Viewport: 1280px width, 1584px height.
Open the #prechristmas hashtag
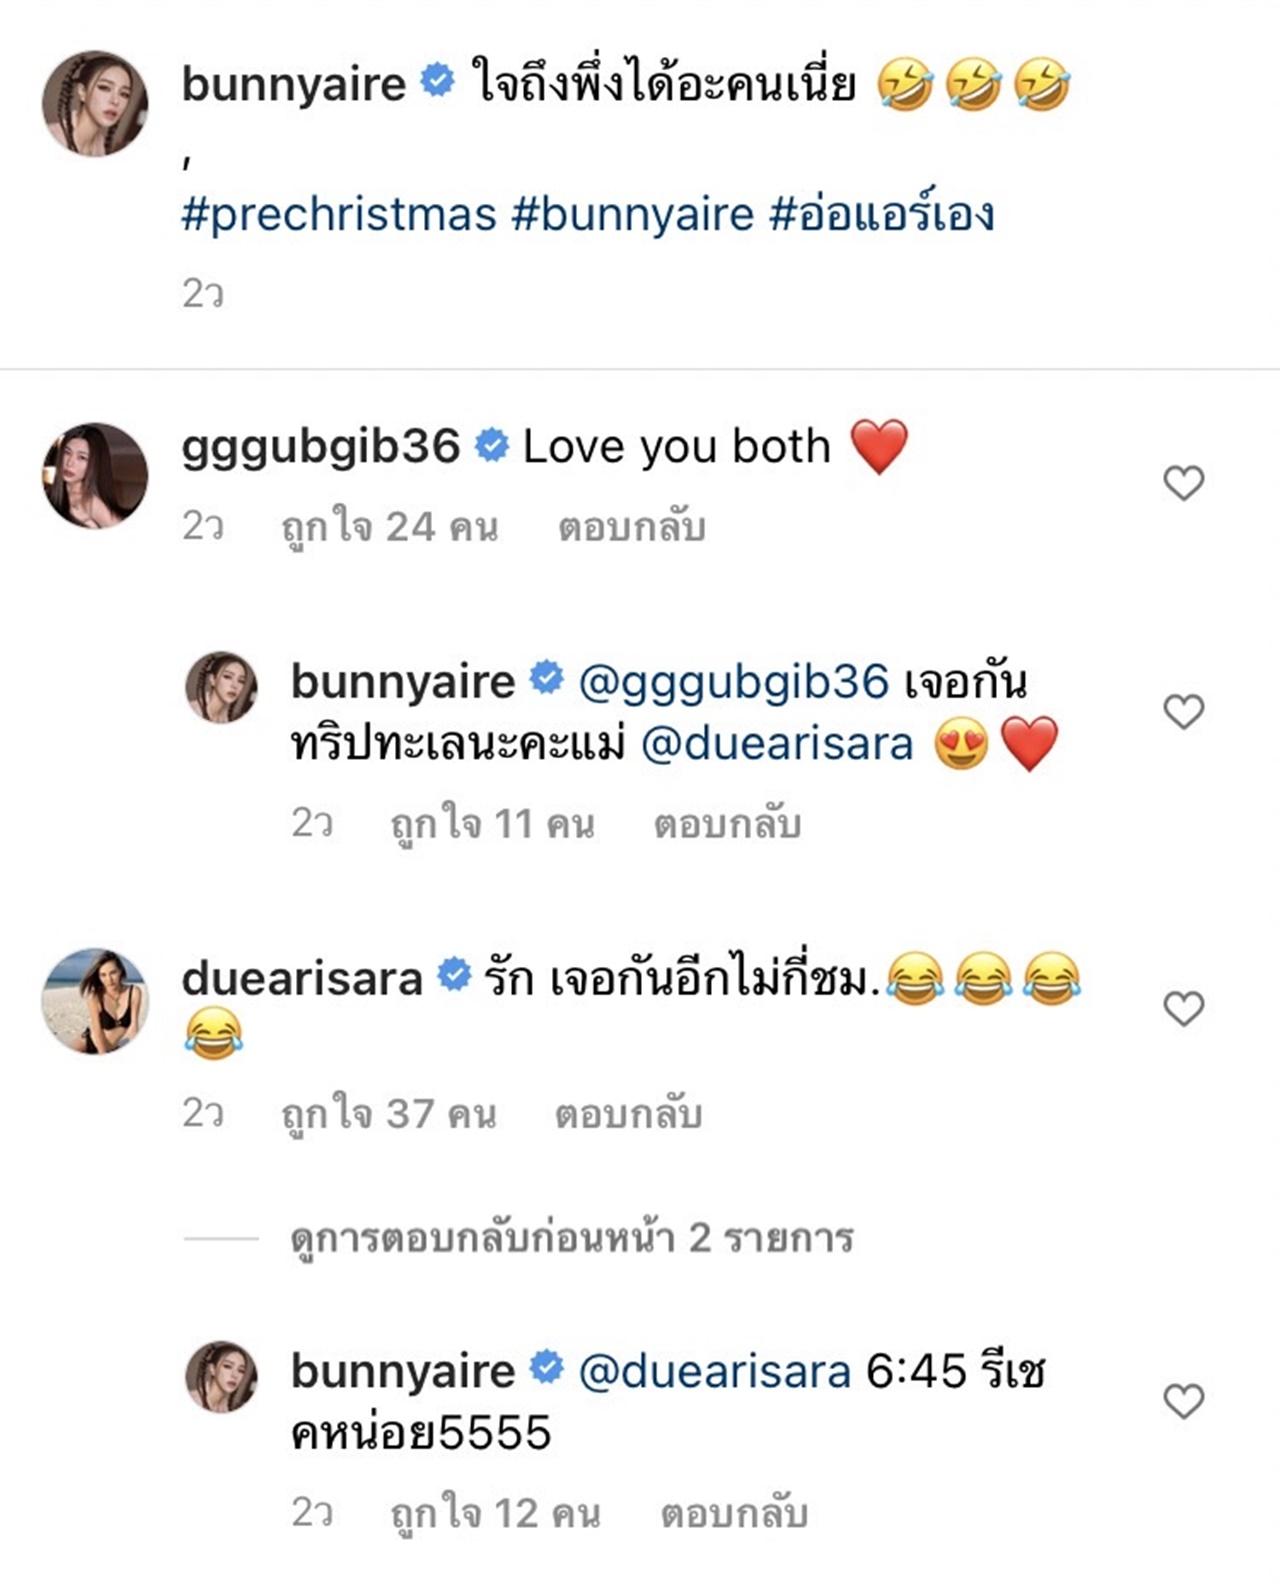pos(339,215)
